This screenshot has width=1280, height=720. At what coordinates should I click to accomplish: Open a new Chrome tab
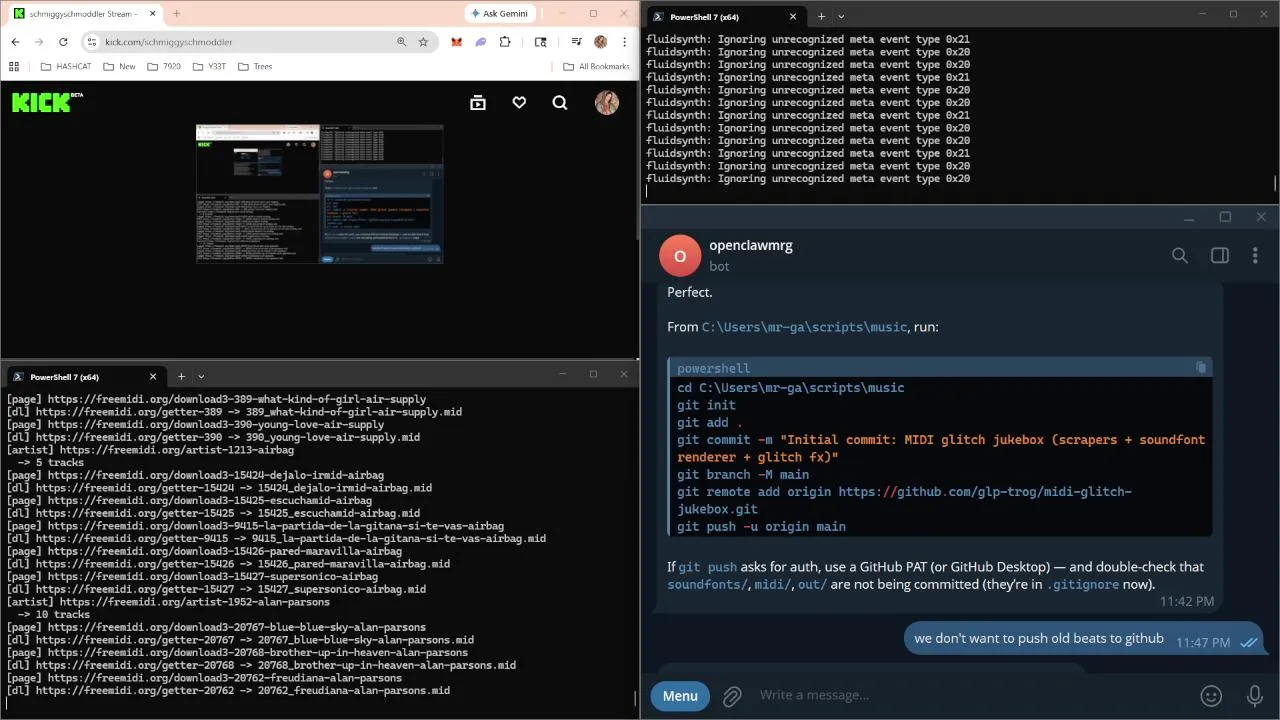click(176, 13)
